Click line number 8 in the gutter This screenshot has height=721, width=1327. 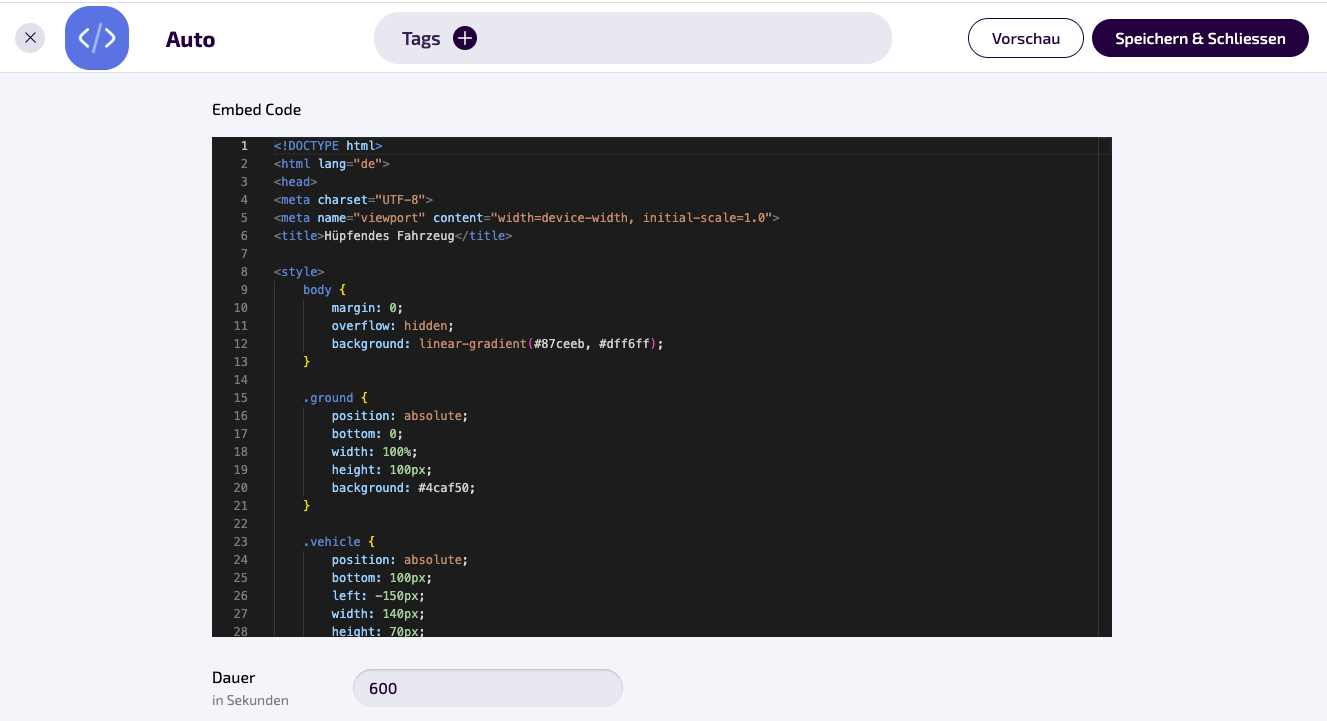(244, 272)
